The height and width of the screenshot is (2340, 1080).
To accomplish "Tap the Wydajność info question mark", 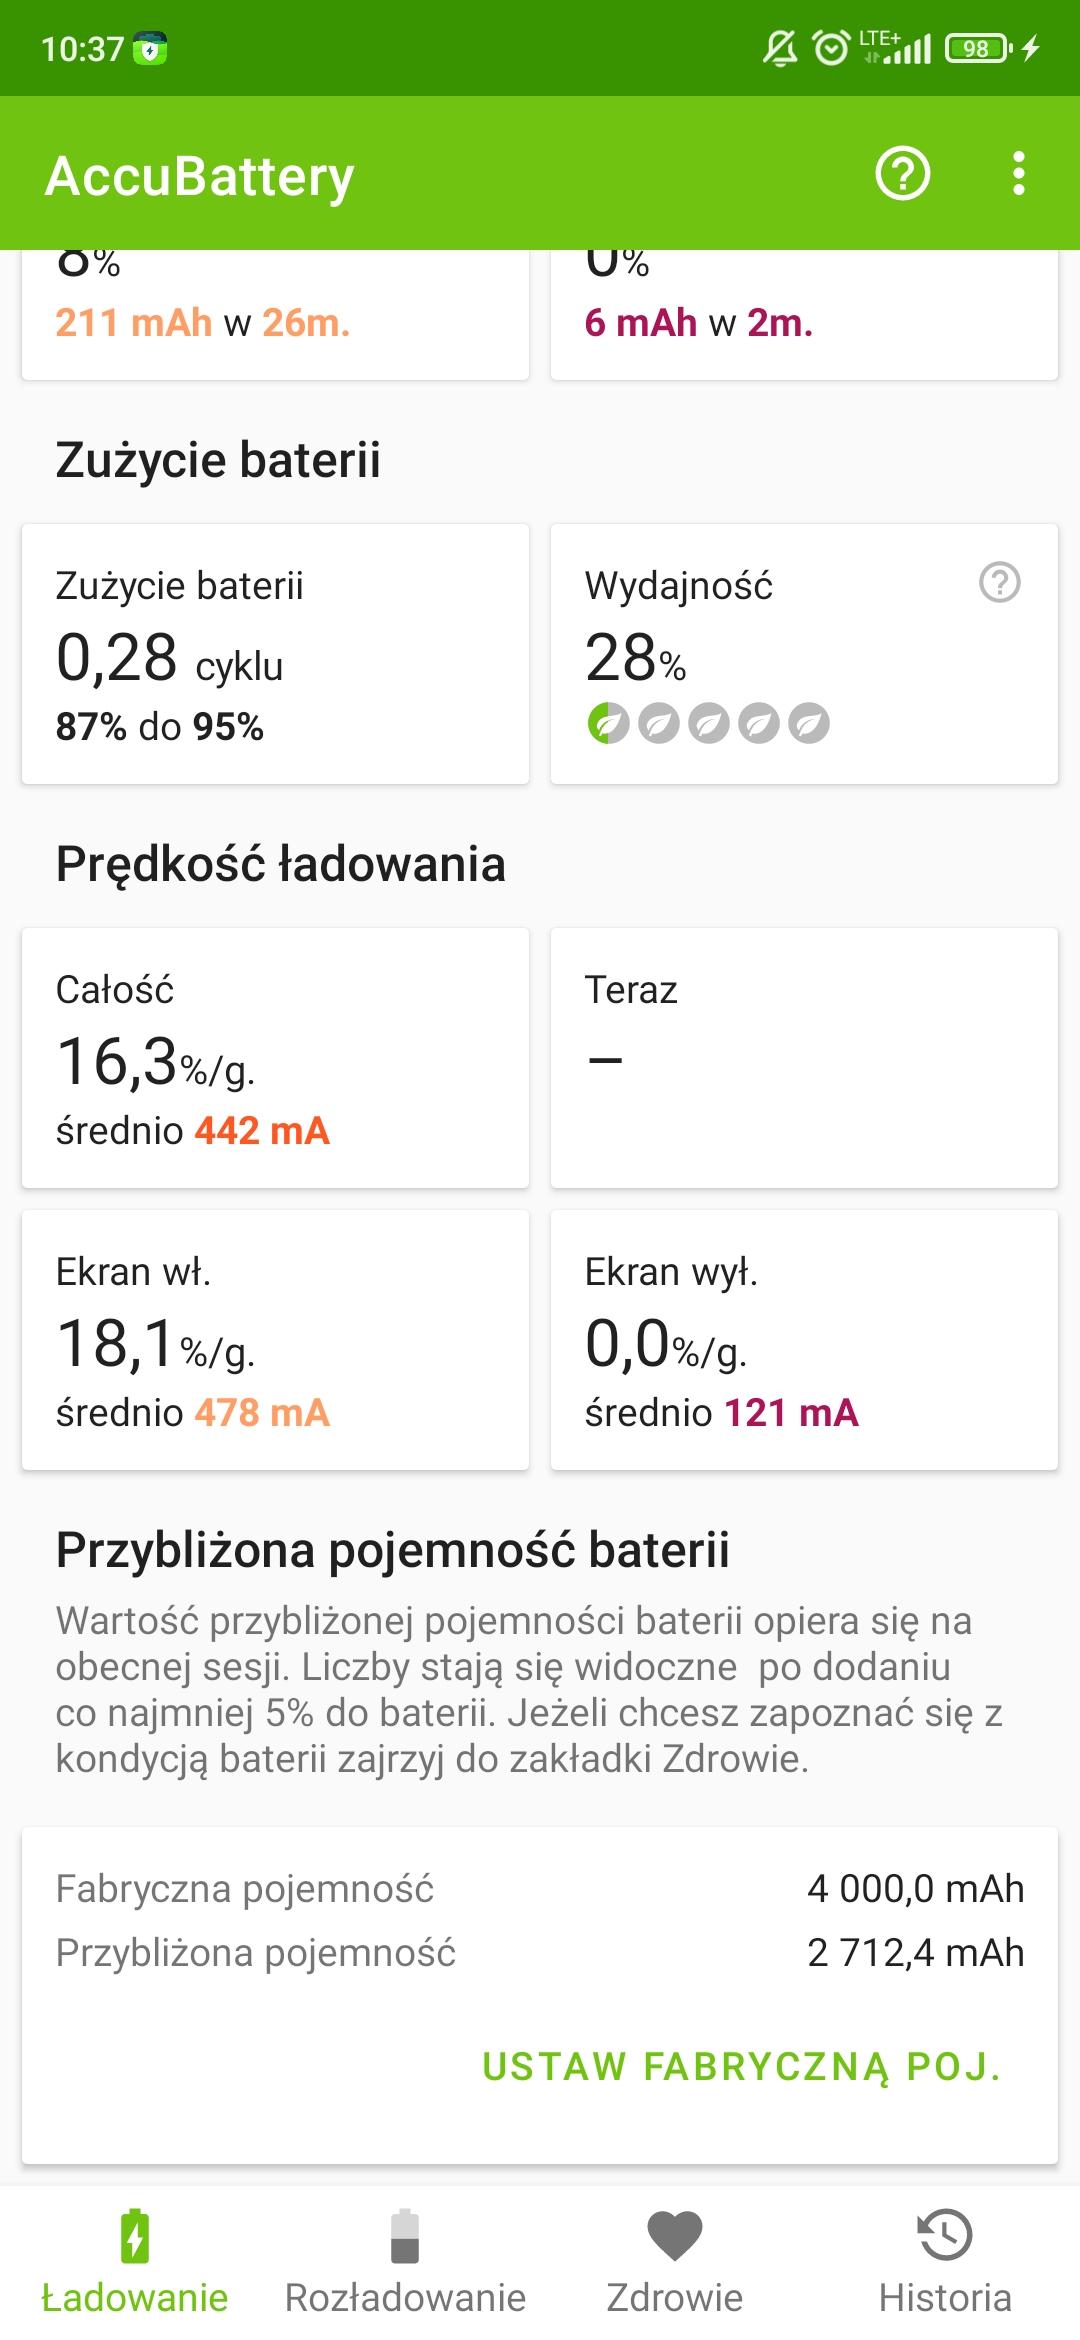I will (x=999, y=582).
